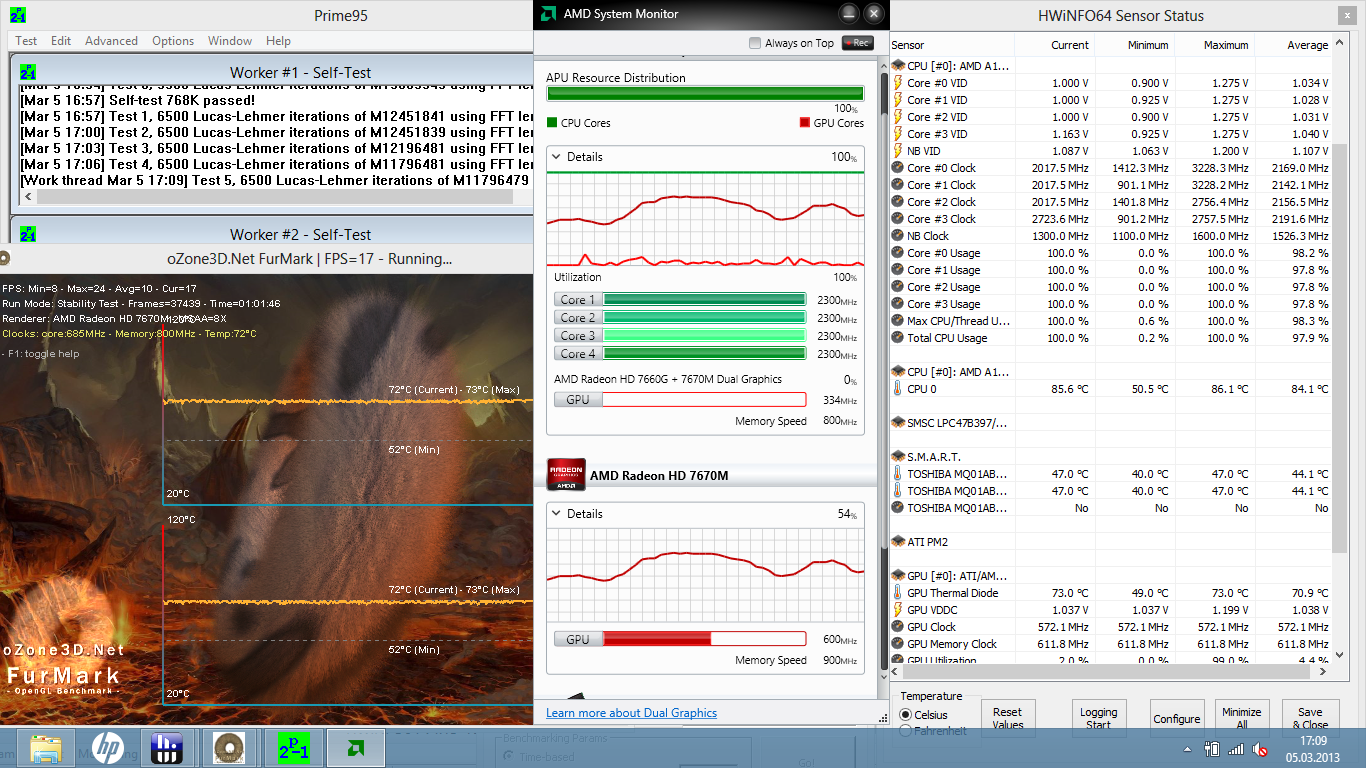Click FurMark text 'F1: toggle help'
This screenshot has width=1366, height=768.
(42, 354)
